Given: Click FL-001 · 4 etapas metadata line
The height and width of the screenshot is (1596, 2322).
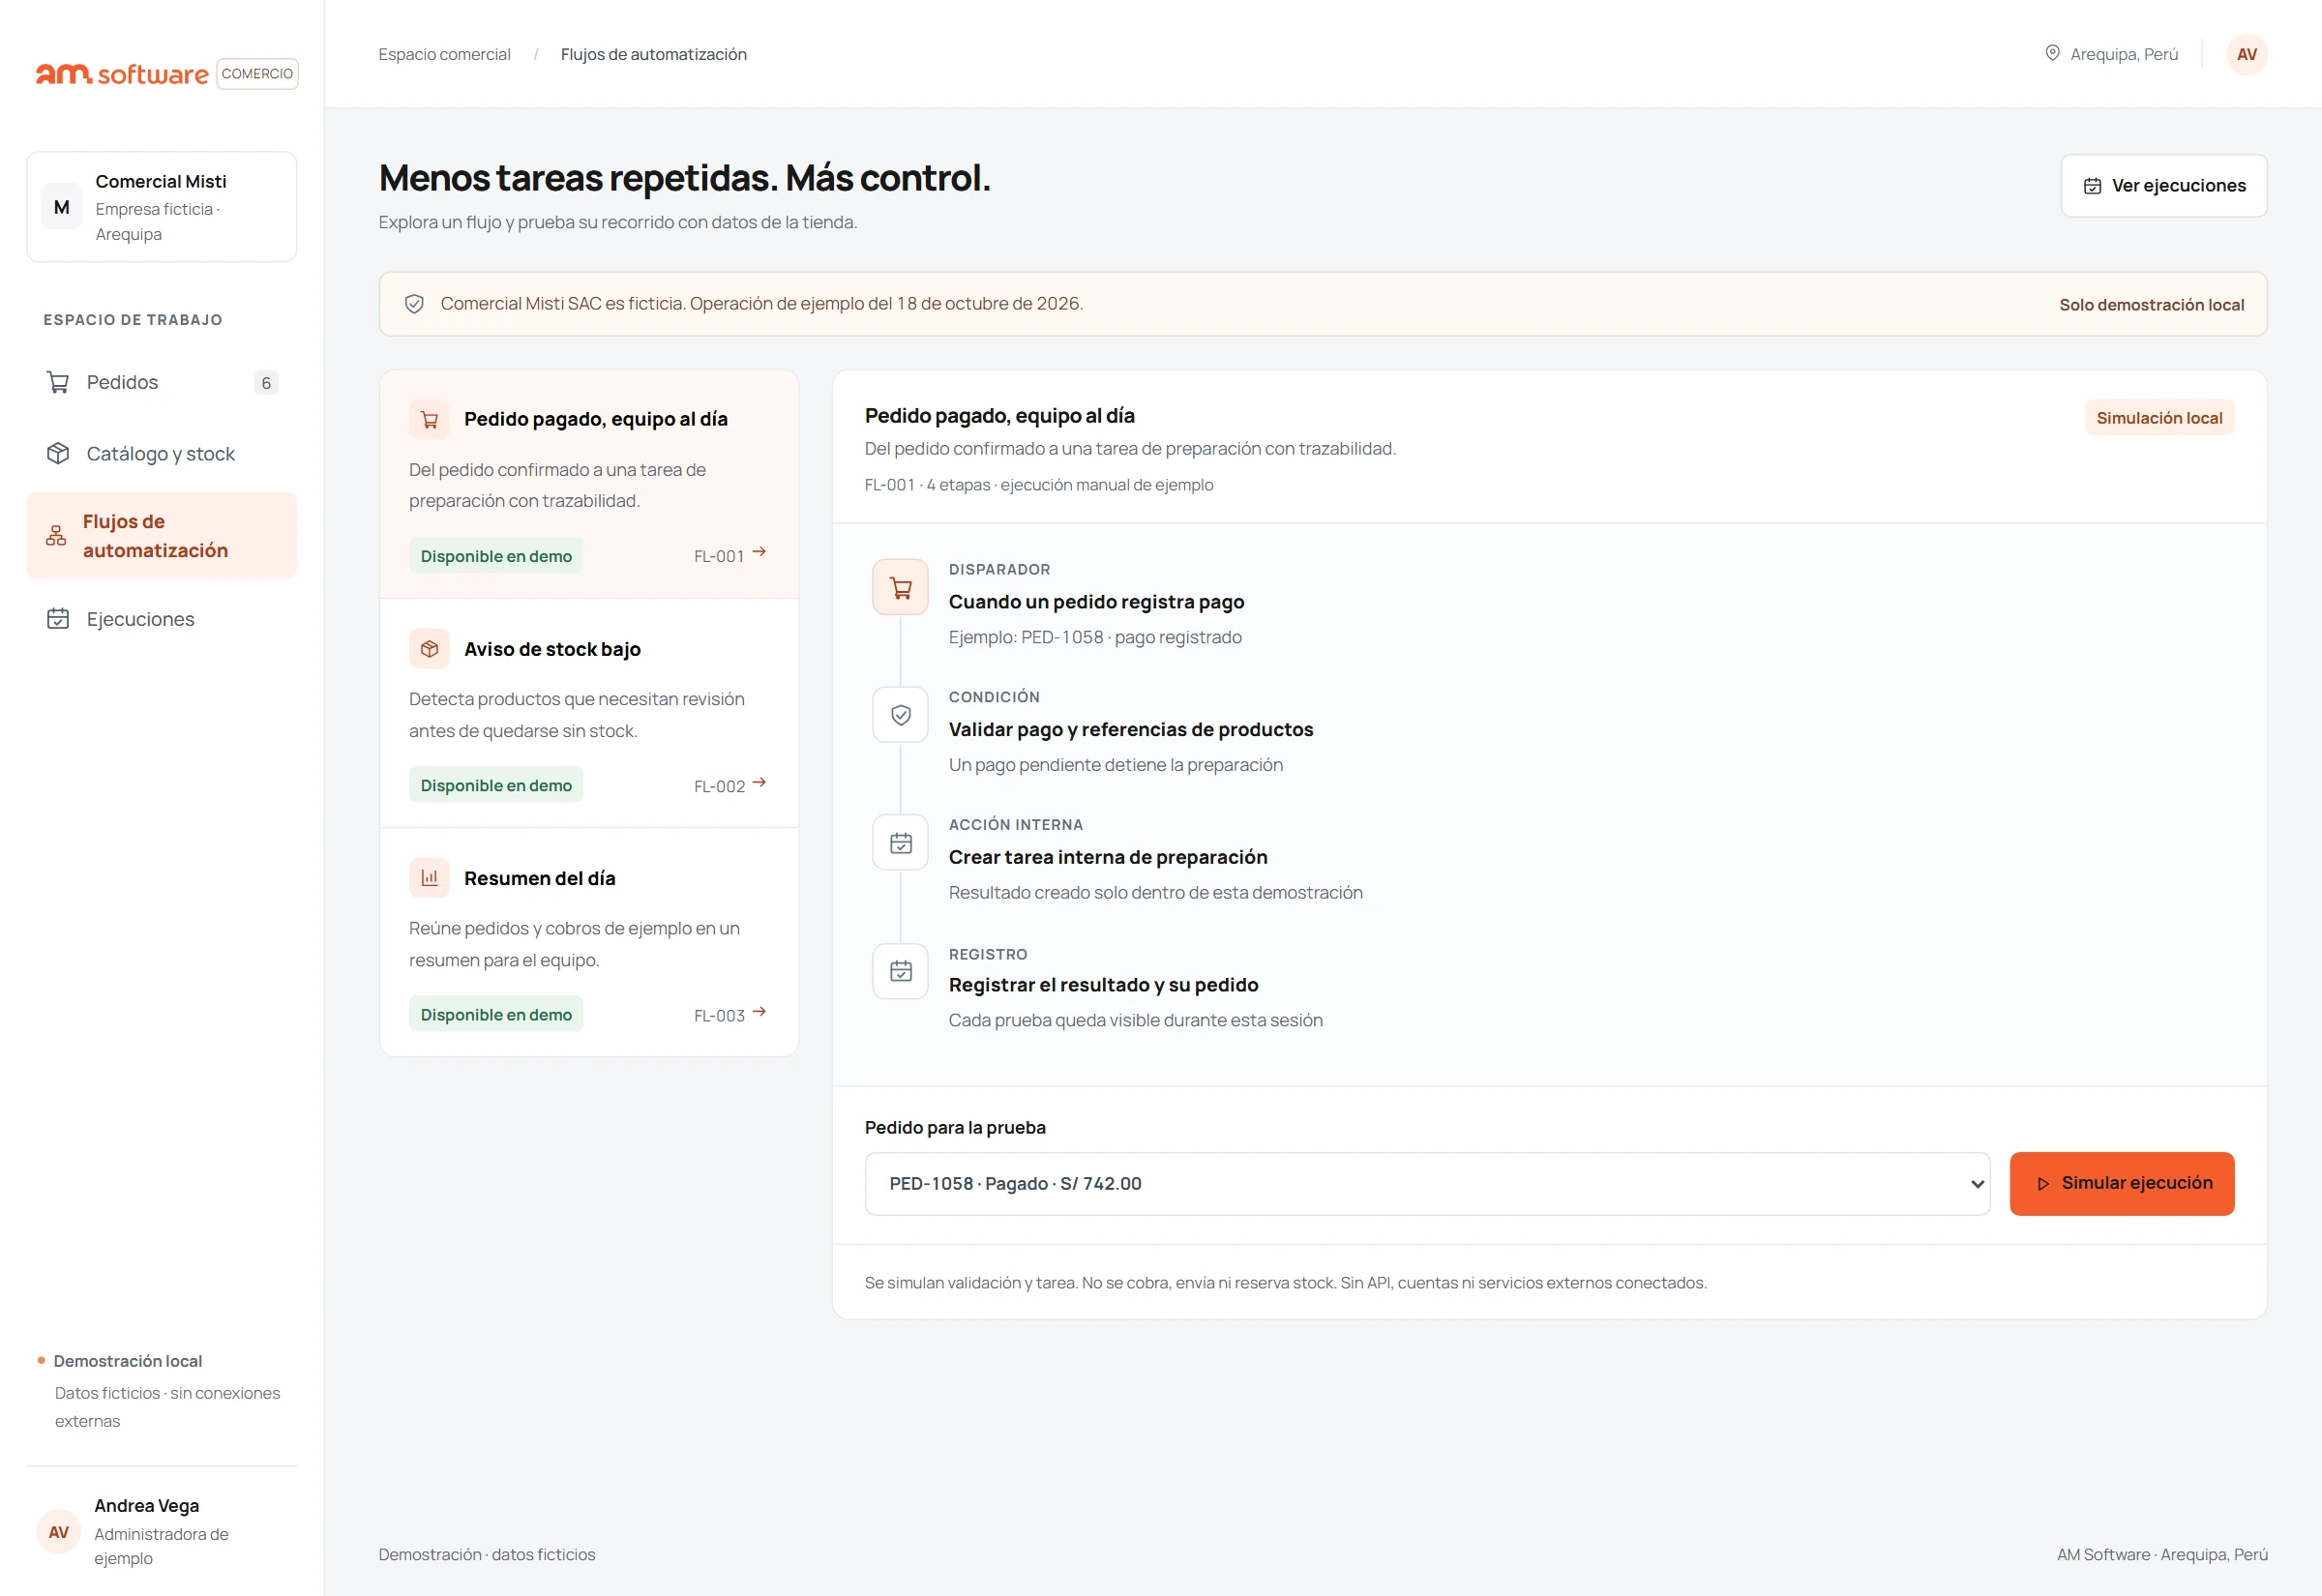Looking at the screenshot, I should [1038, 484].
